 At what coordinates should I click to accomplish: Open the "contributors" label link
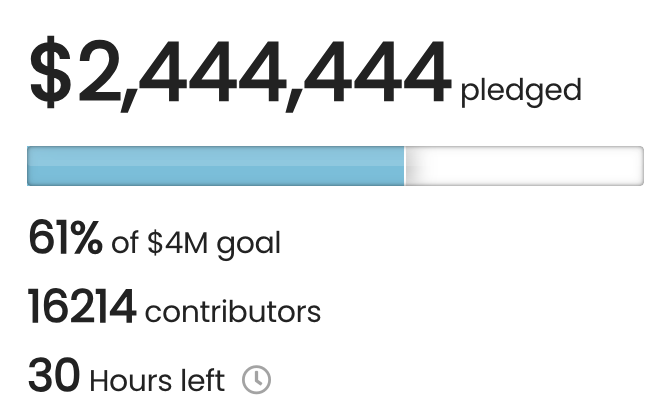click(x=233, y=312)
